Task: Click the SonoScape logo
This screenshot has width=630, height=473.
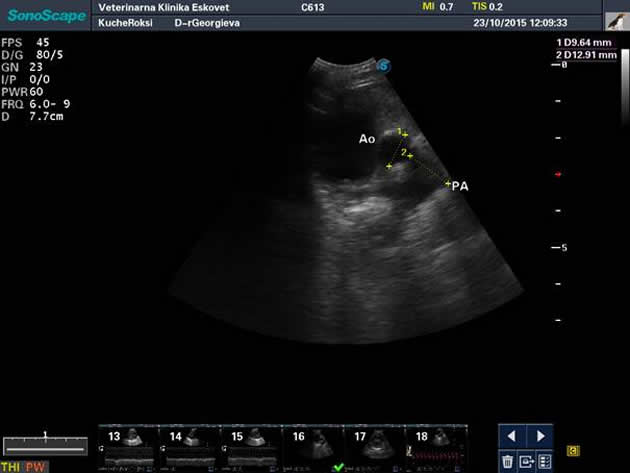Action: 46,15
